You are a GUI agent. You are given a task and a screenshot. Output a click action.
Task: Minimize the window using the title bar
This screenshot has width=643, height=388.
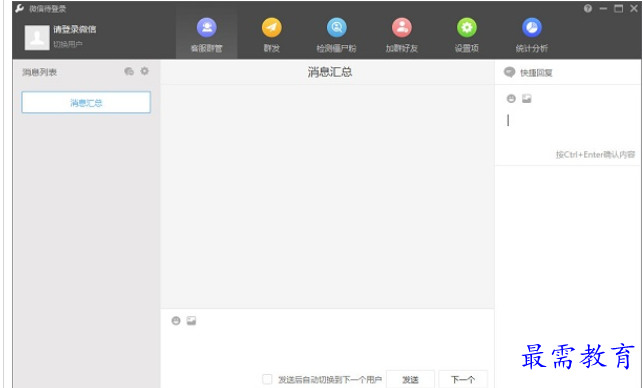click(x=603, y=8)
